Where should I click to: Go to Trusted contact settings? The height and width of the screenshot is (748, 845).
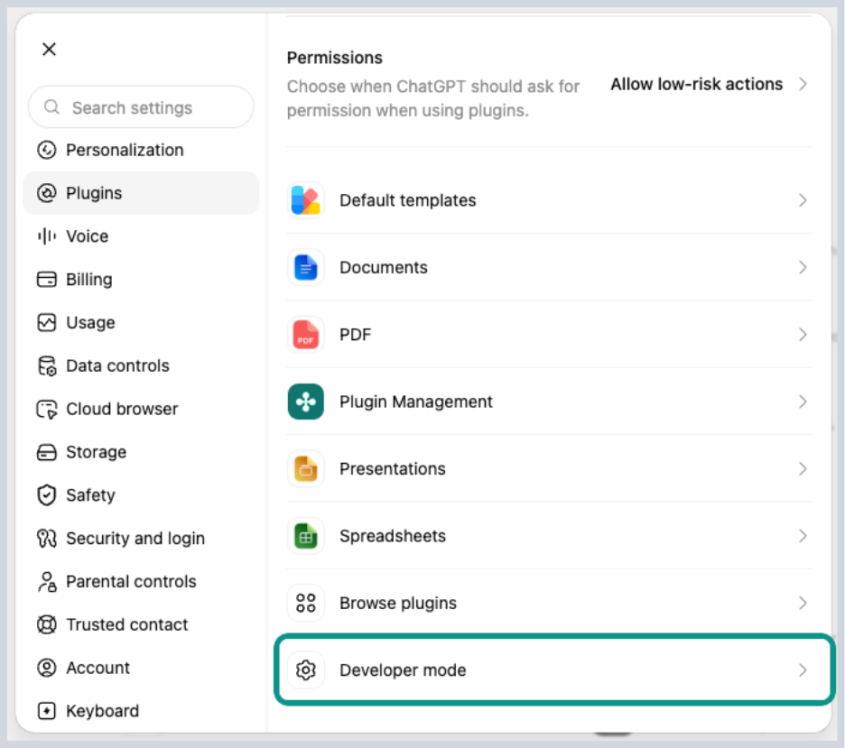pyautogui.click(x=141, y=625)
